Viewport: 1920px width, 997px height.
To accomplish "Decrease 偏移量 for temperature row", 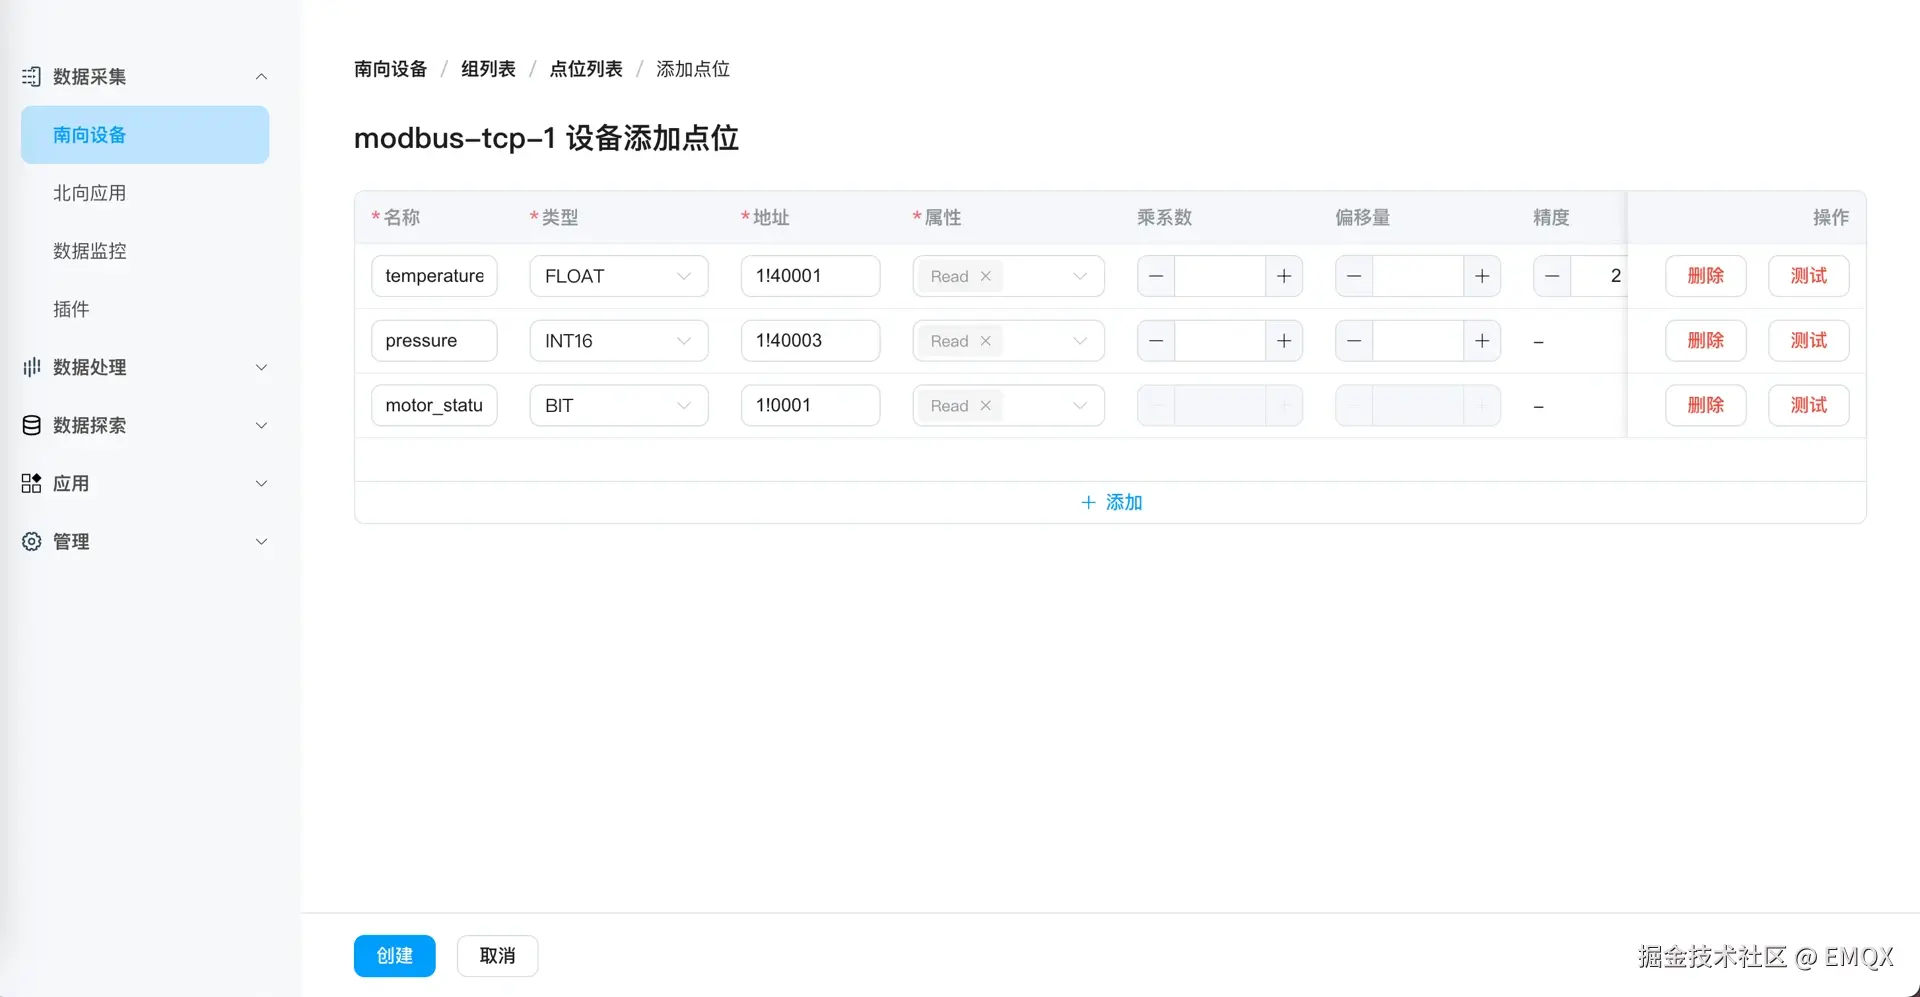I will click(x=1354, y=276).
